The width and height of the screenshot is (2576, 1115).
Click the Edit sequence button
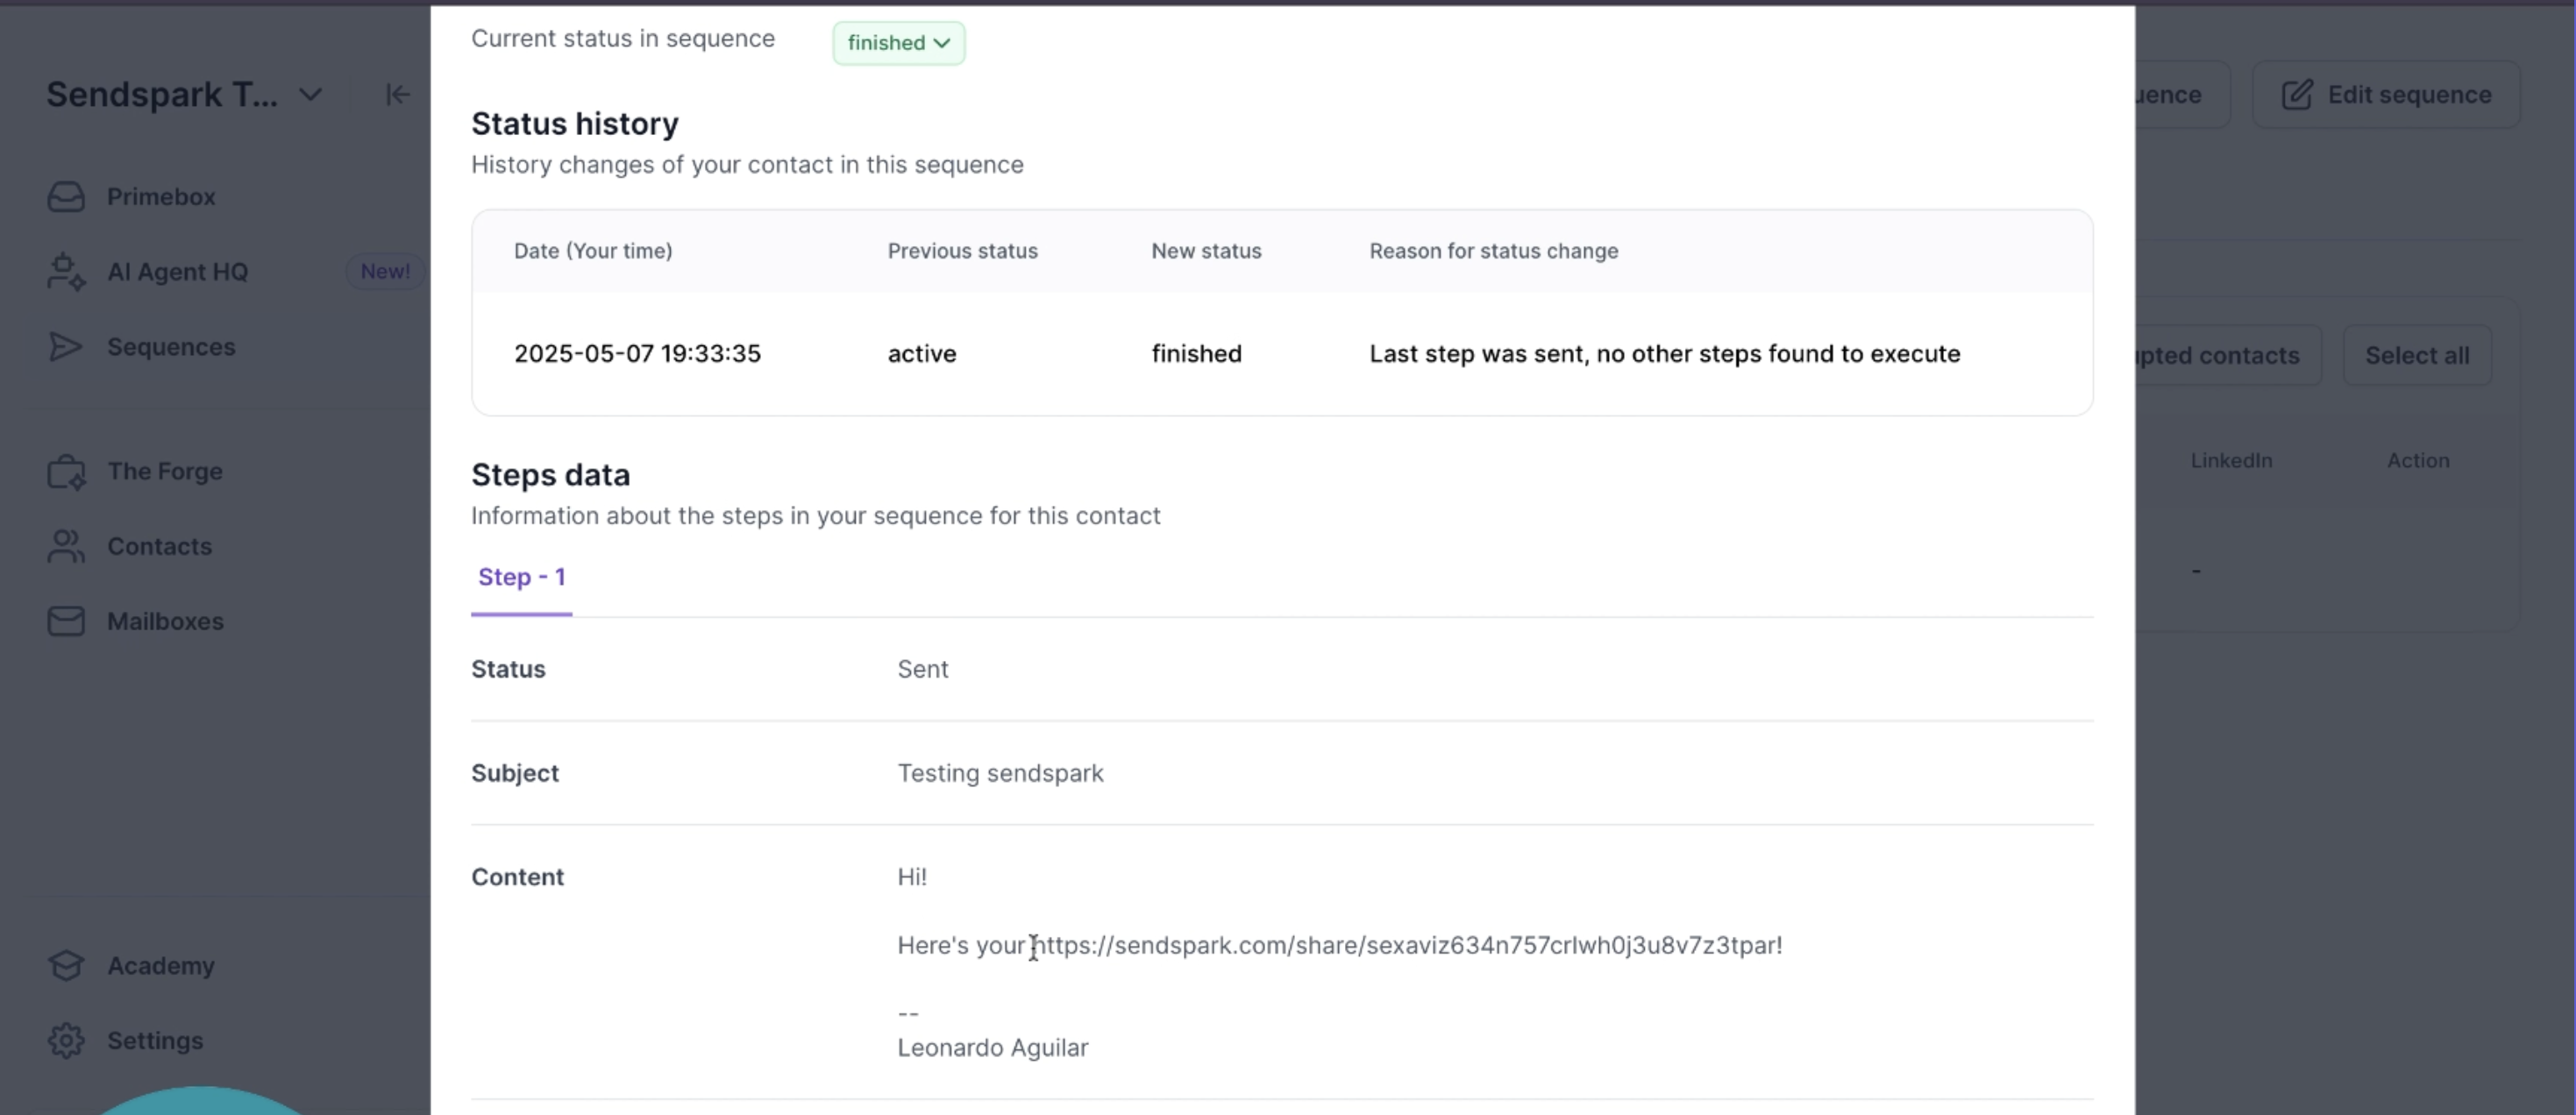click(x=2385, y=95)
